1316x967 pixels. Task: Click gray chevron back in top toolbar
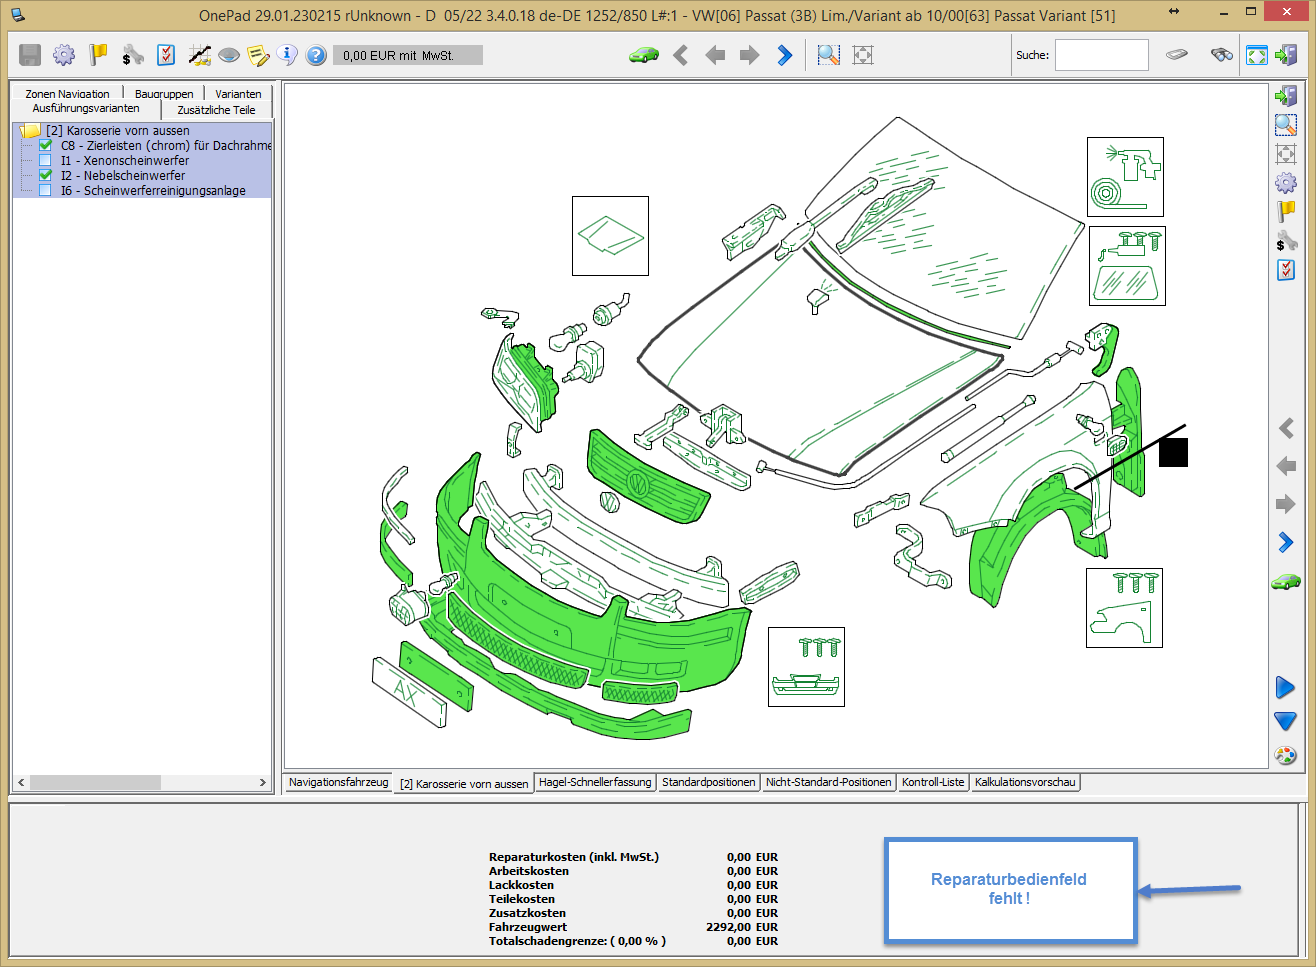click(x=681, y=55)
